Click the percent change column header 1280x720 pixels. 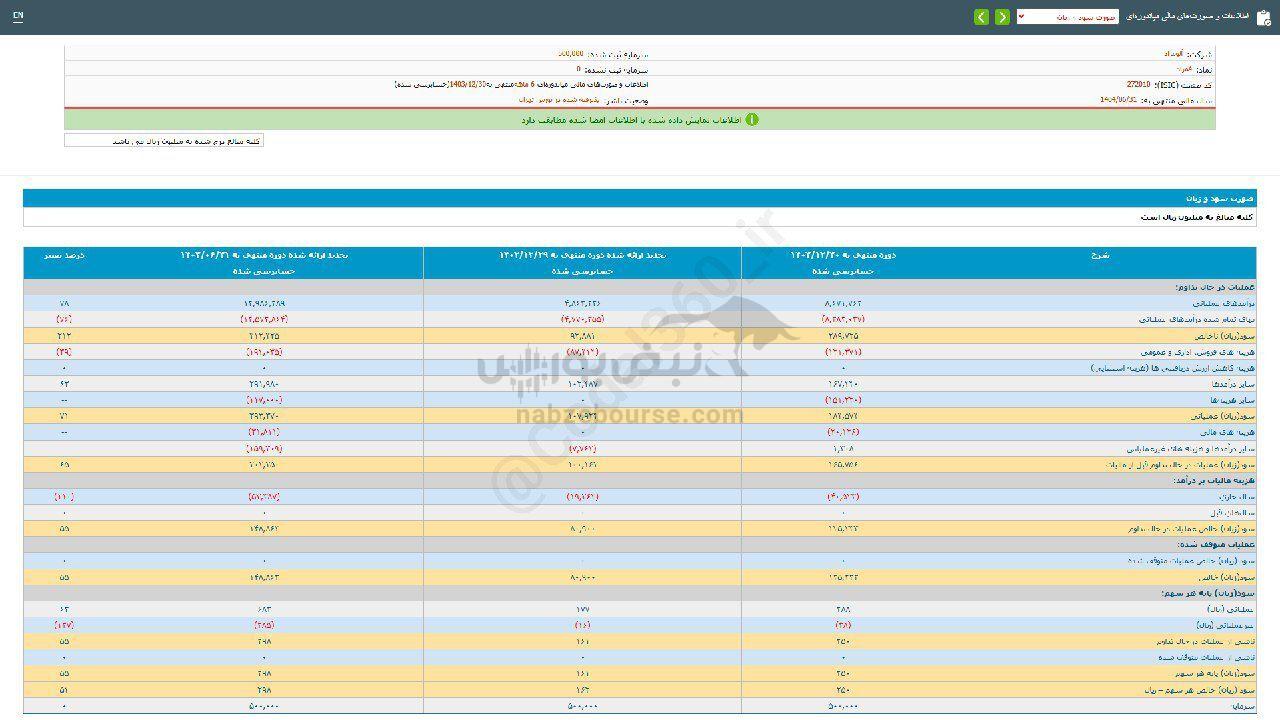point(64,256)
